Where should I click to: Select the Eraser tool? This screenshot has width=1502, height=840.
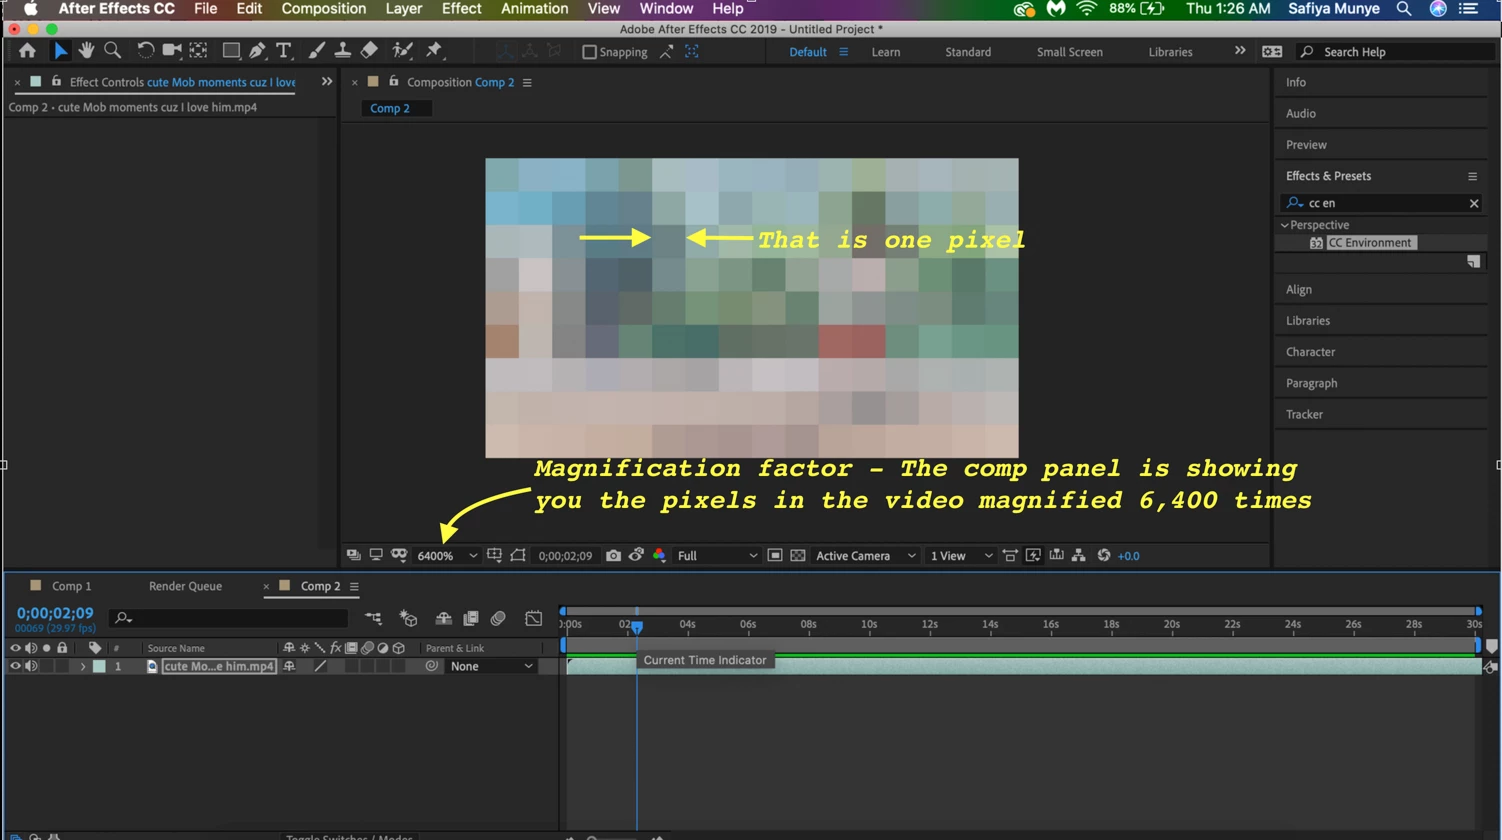(x=369, y=51)
